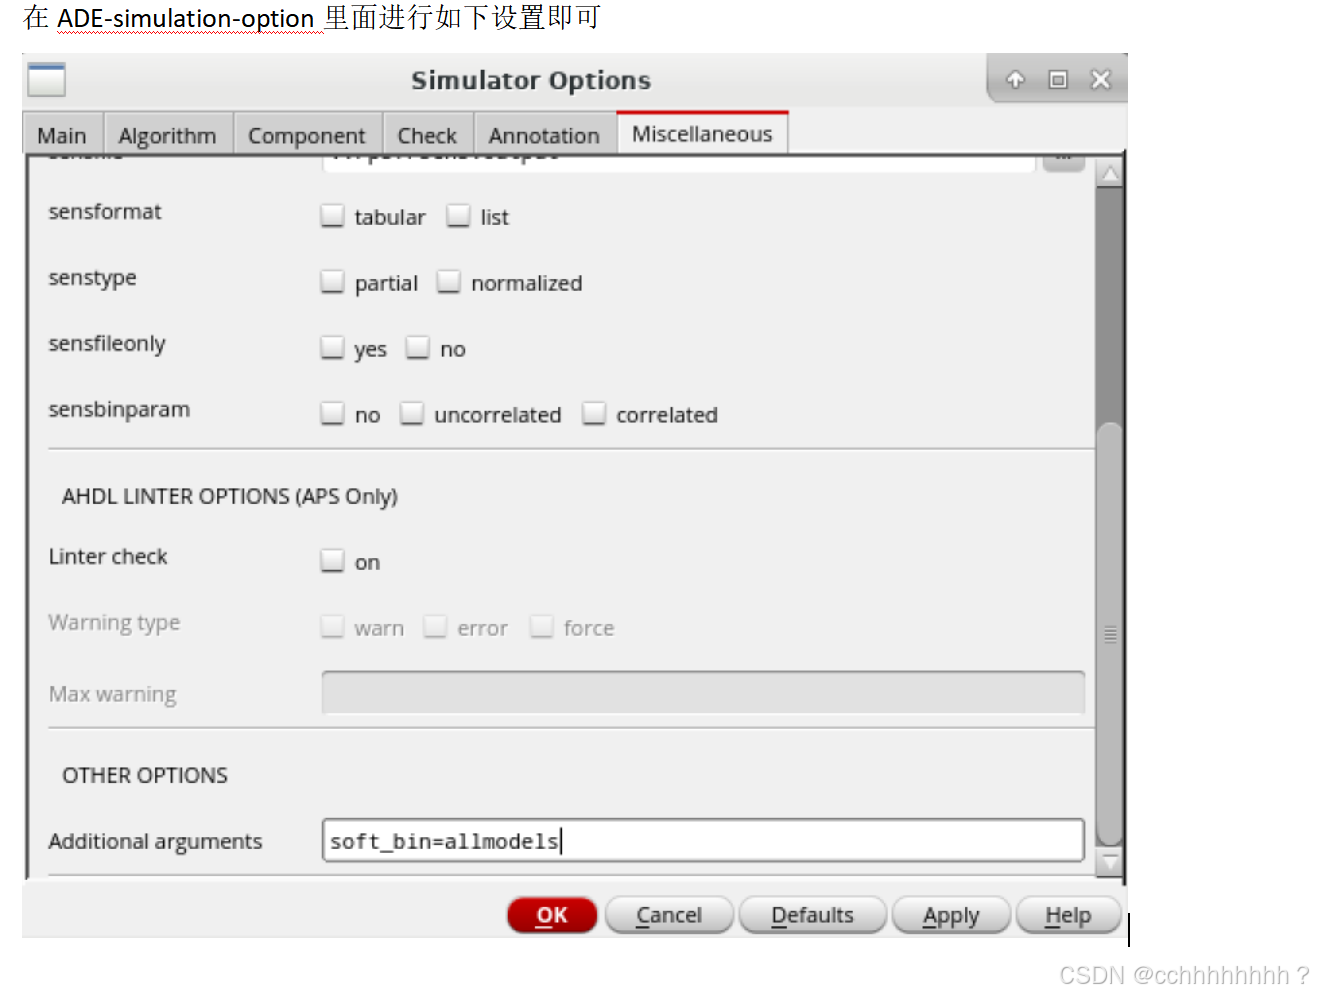Image resolution: width=1319 pixels, height=997 pixels.
Task: Open the Component tab
Action: pyautogui.click(x=306, y=135)
